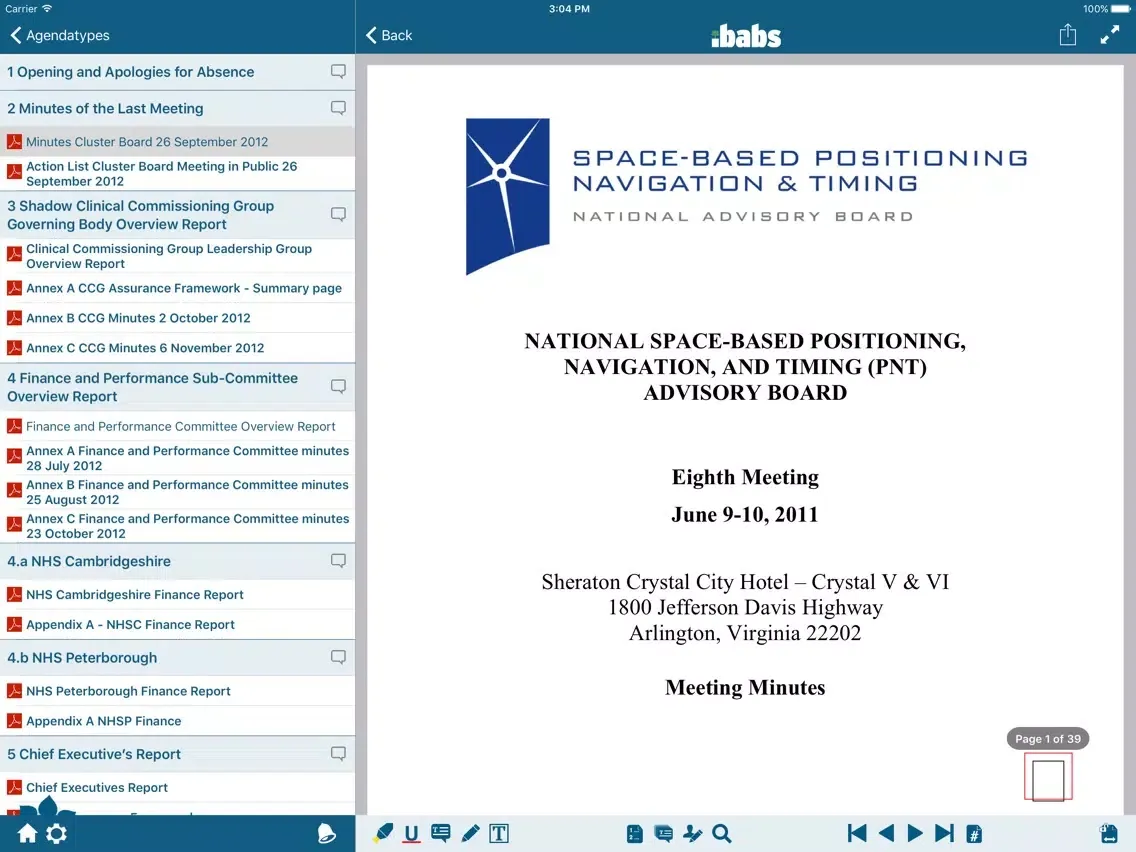The image size is (1136, 852).
Task: Share the document using the share icon
Action: (1068, 35)
